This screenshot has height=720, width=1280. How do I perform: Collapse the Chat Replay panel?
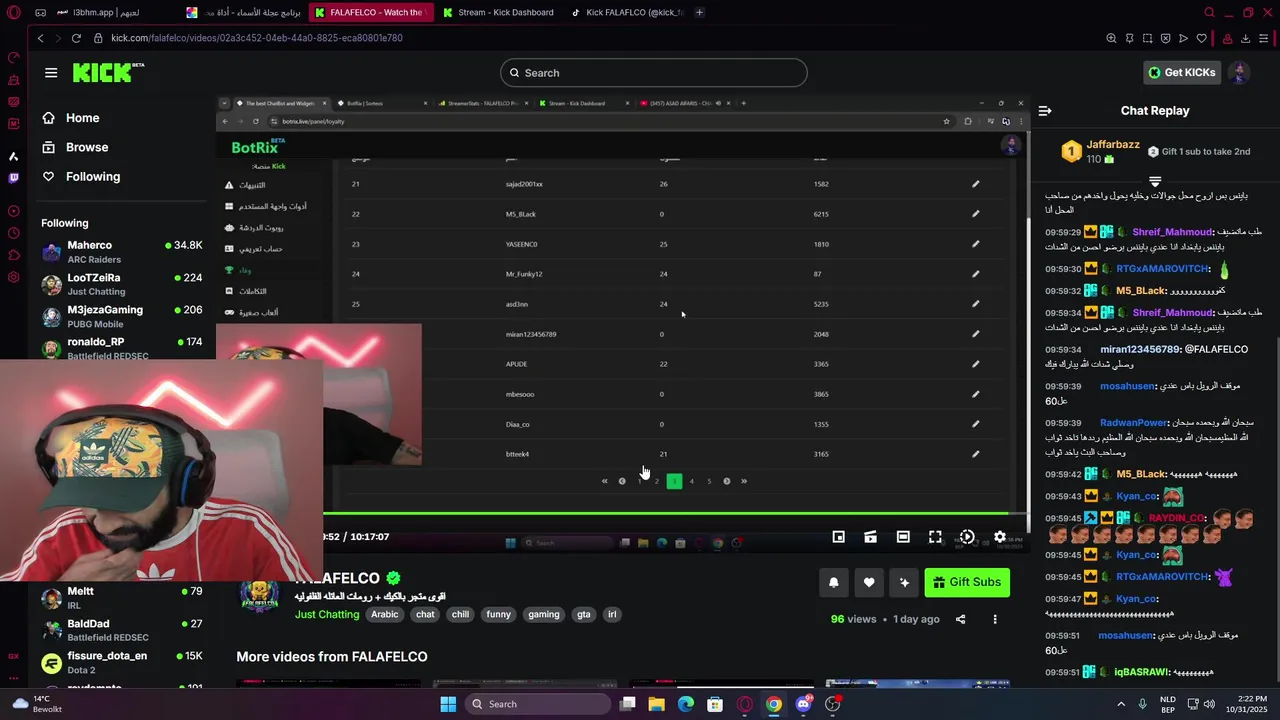coord(1045,111)
